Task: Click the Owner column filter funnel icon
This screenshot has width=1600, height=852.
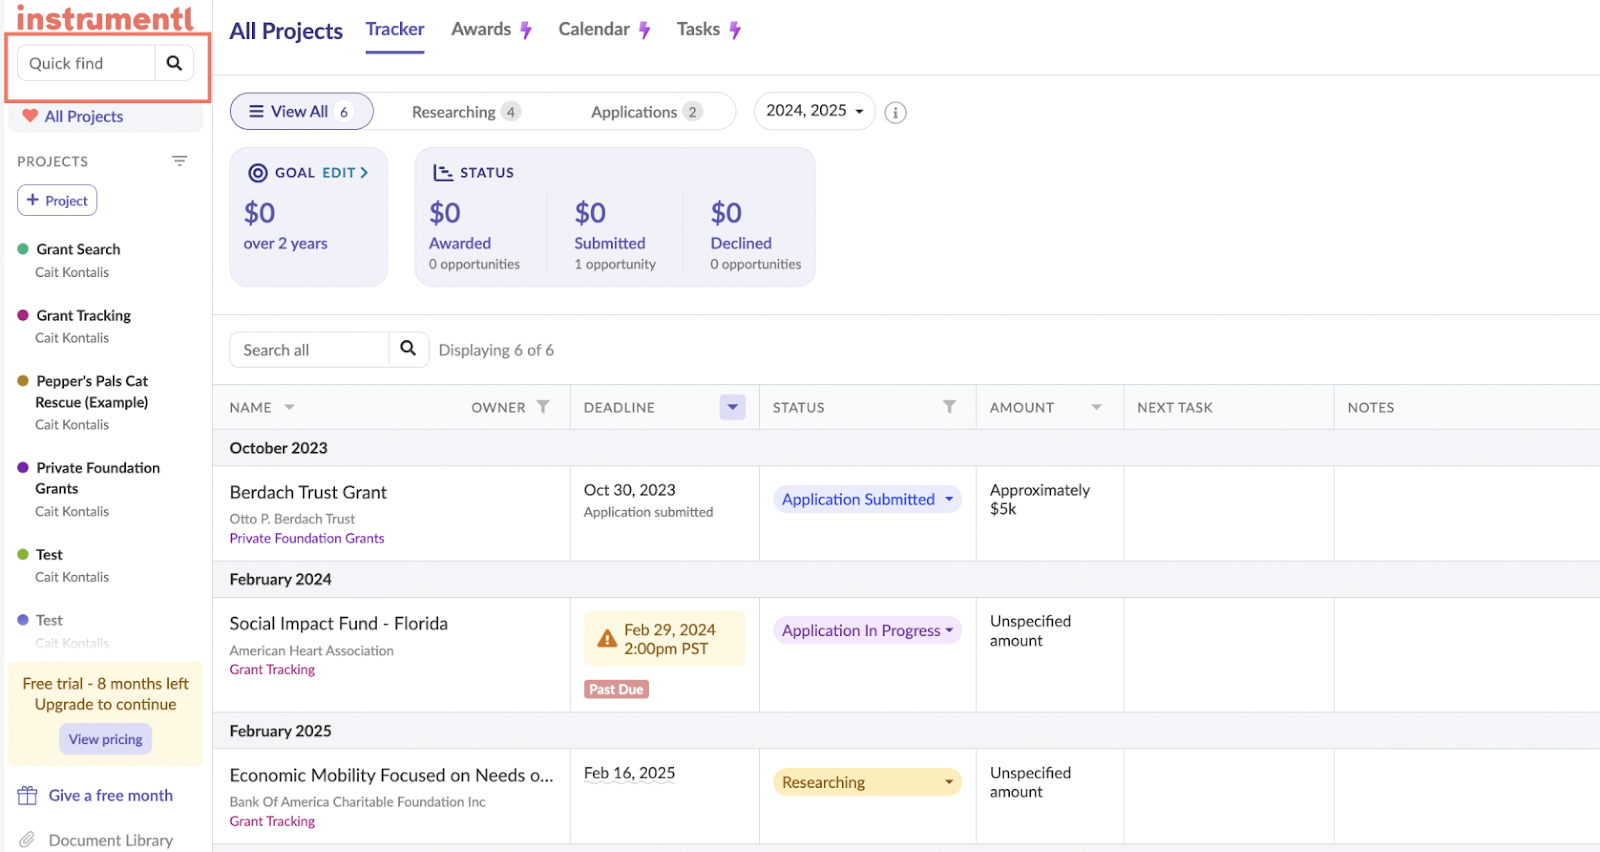Action: (543, 407)
